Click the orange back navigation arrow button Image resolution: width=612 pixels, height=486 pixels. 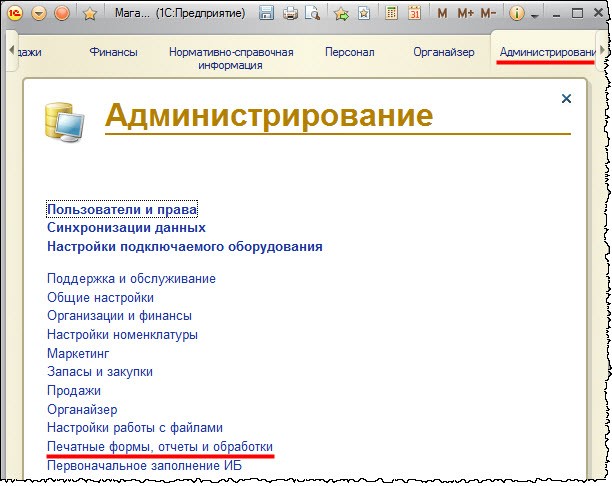38,14
